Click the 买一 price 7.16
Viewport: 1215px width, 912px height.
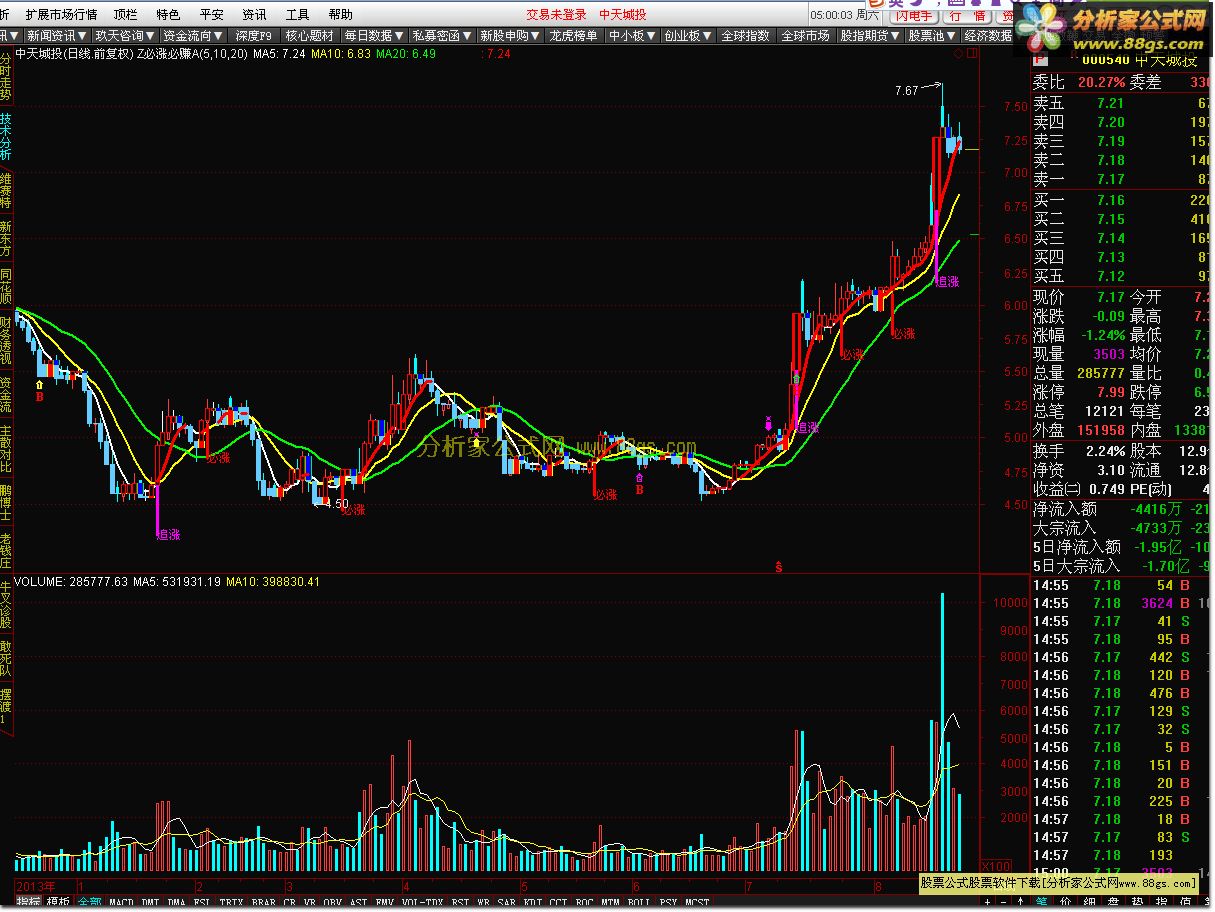point(1110,200)
